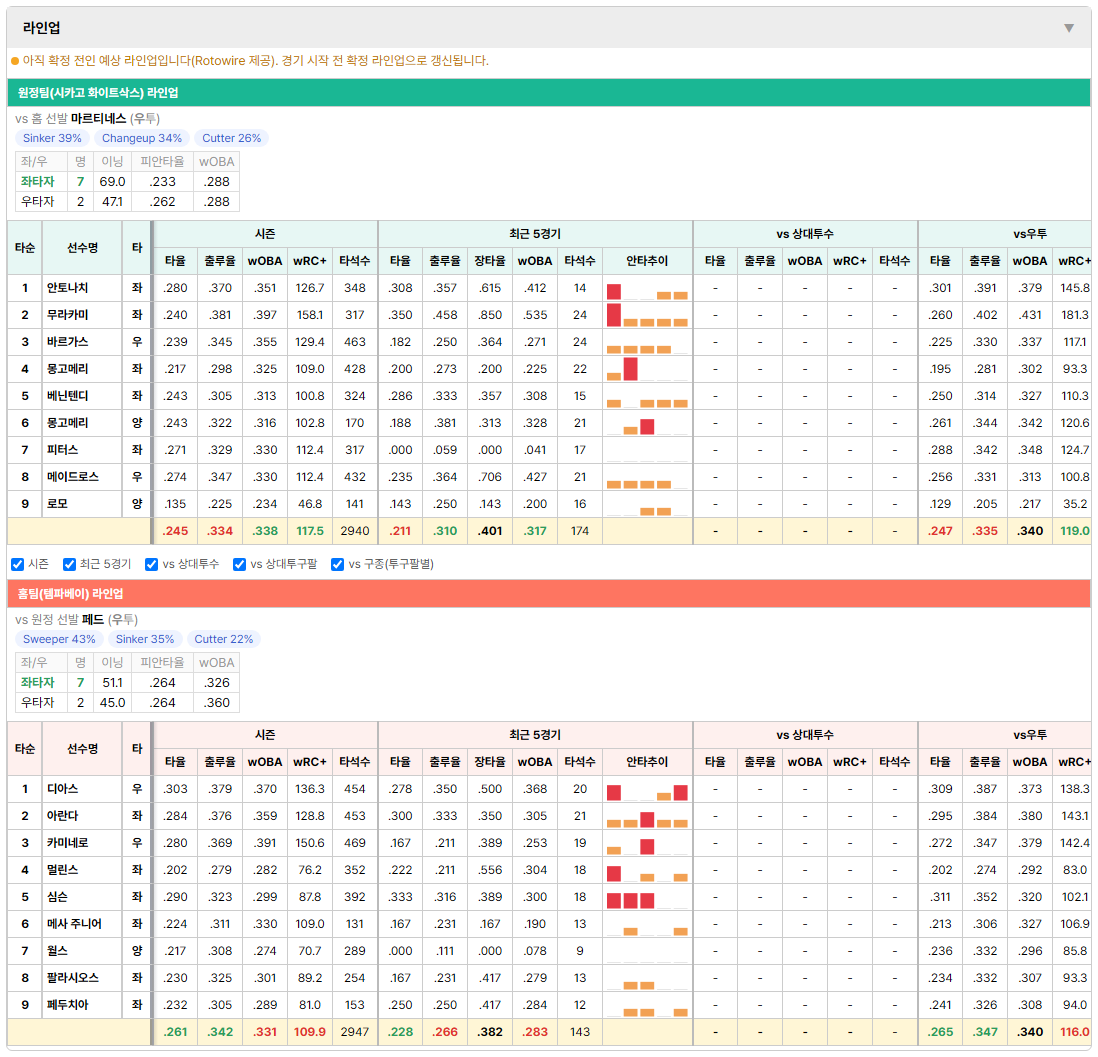
Task: View 디아스's hit trend bar chart
Action: tap(647, 789)
